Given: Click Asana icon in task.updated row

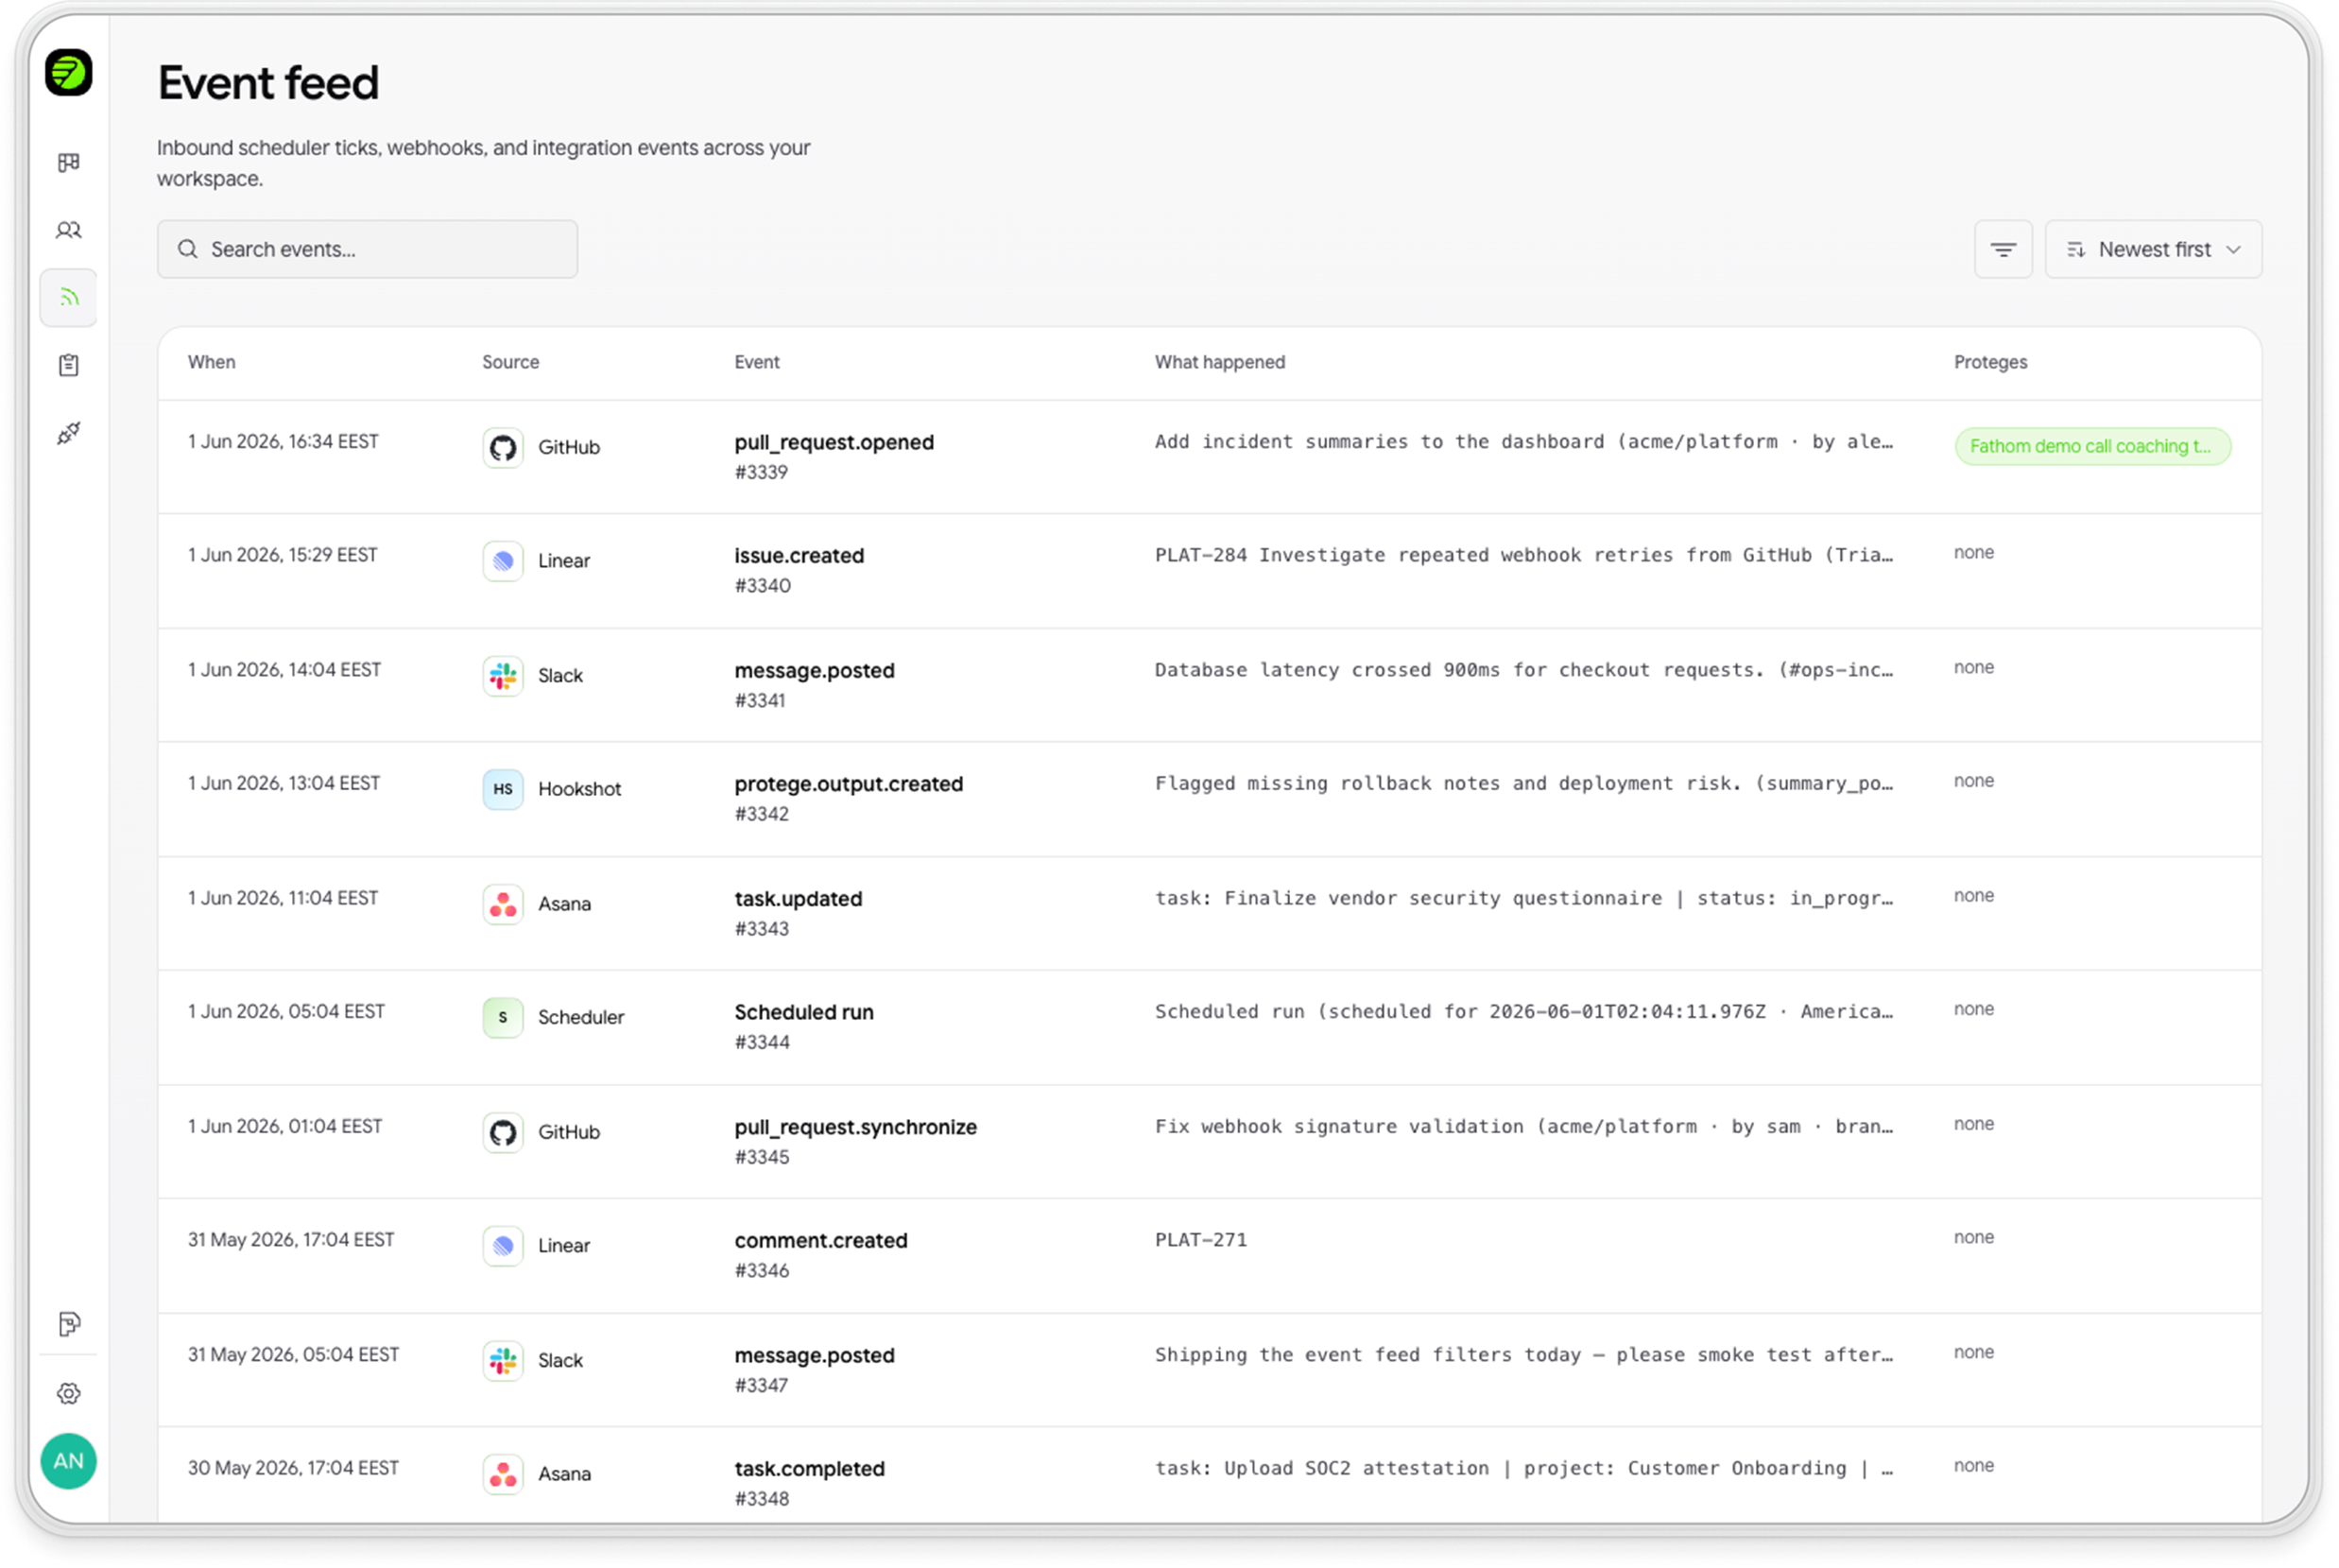Looking at the screenshot, I should pos(503,904).
